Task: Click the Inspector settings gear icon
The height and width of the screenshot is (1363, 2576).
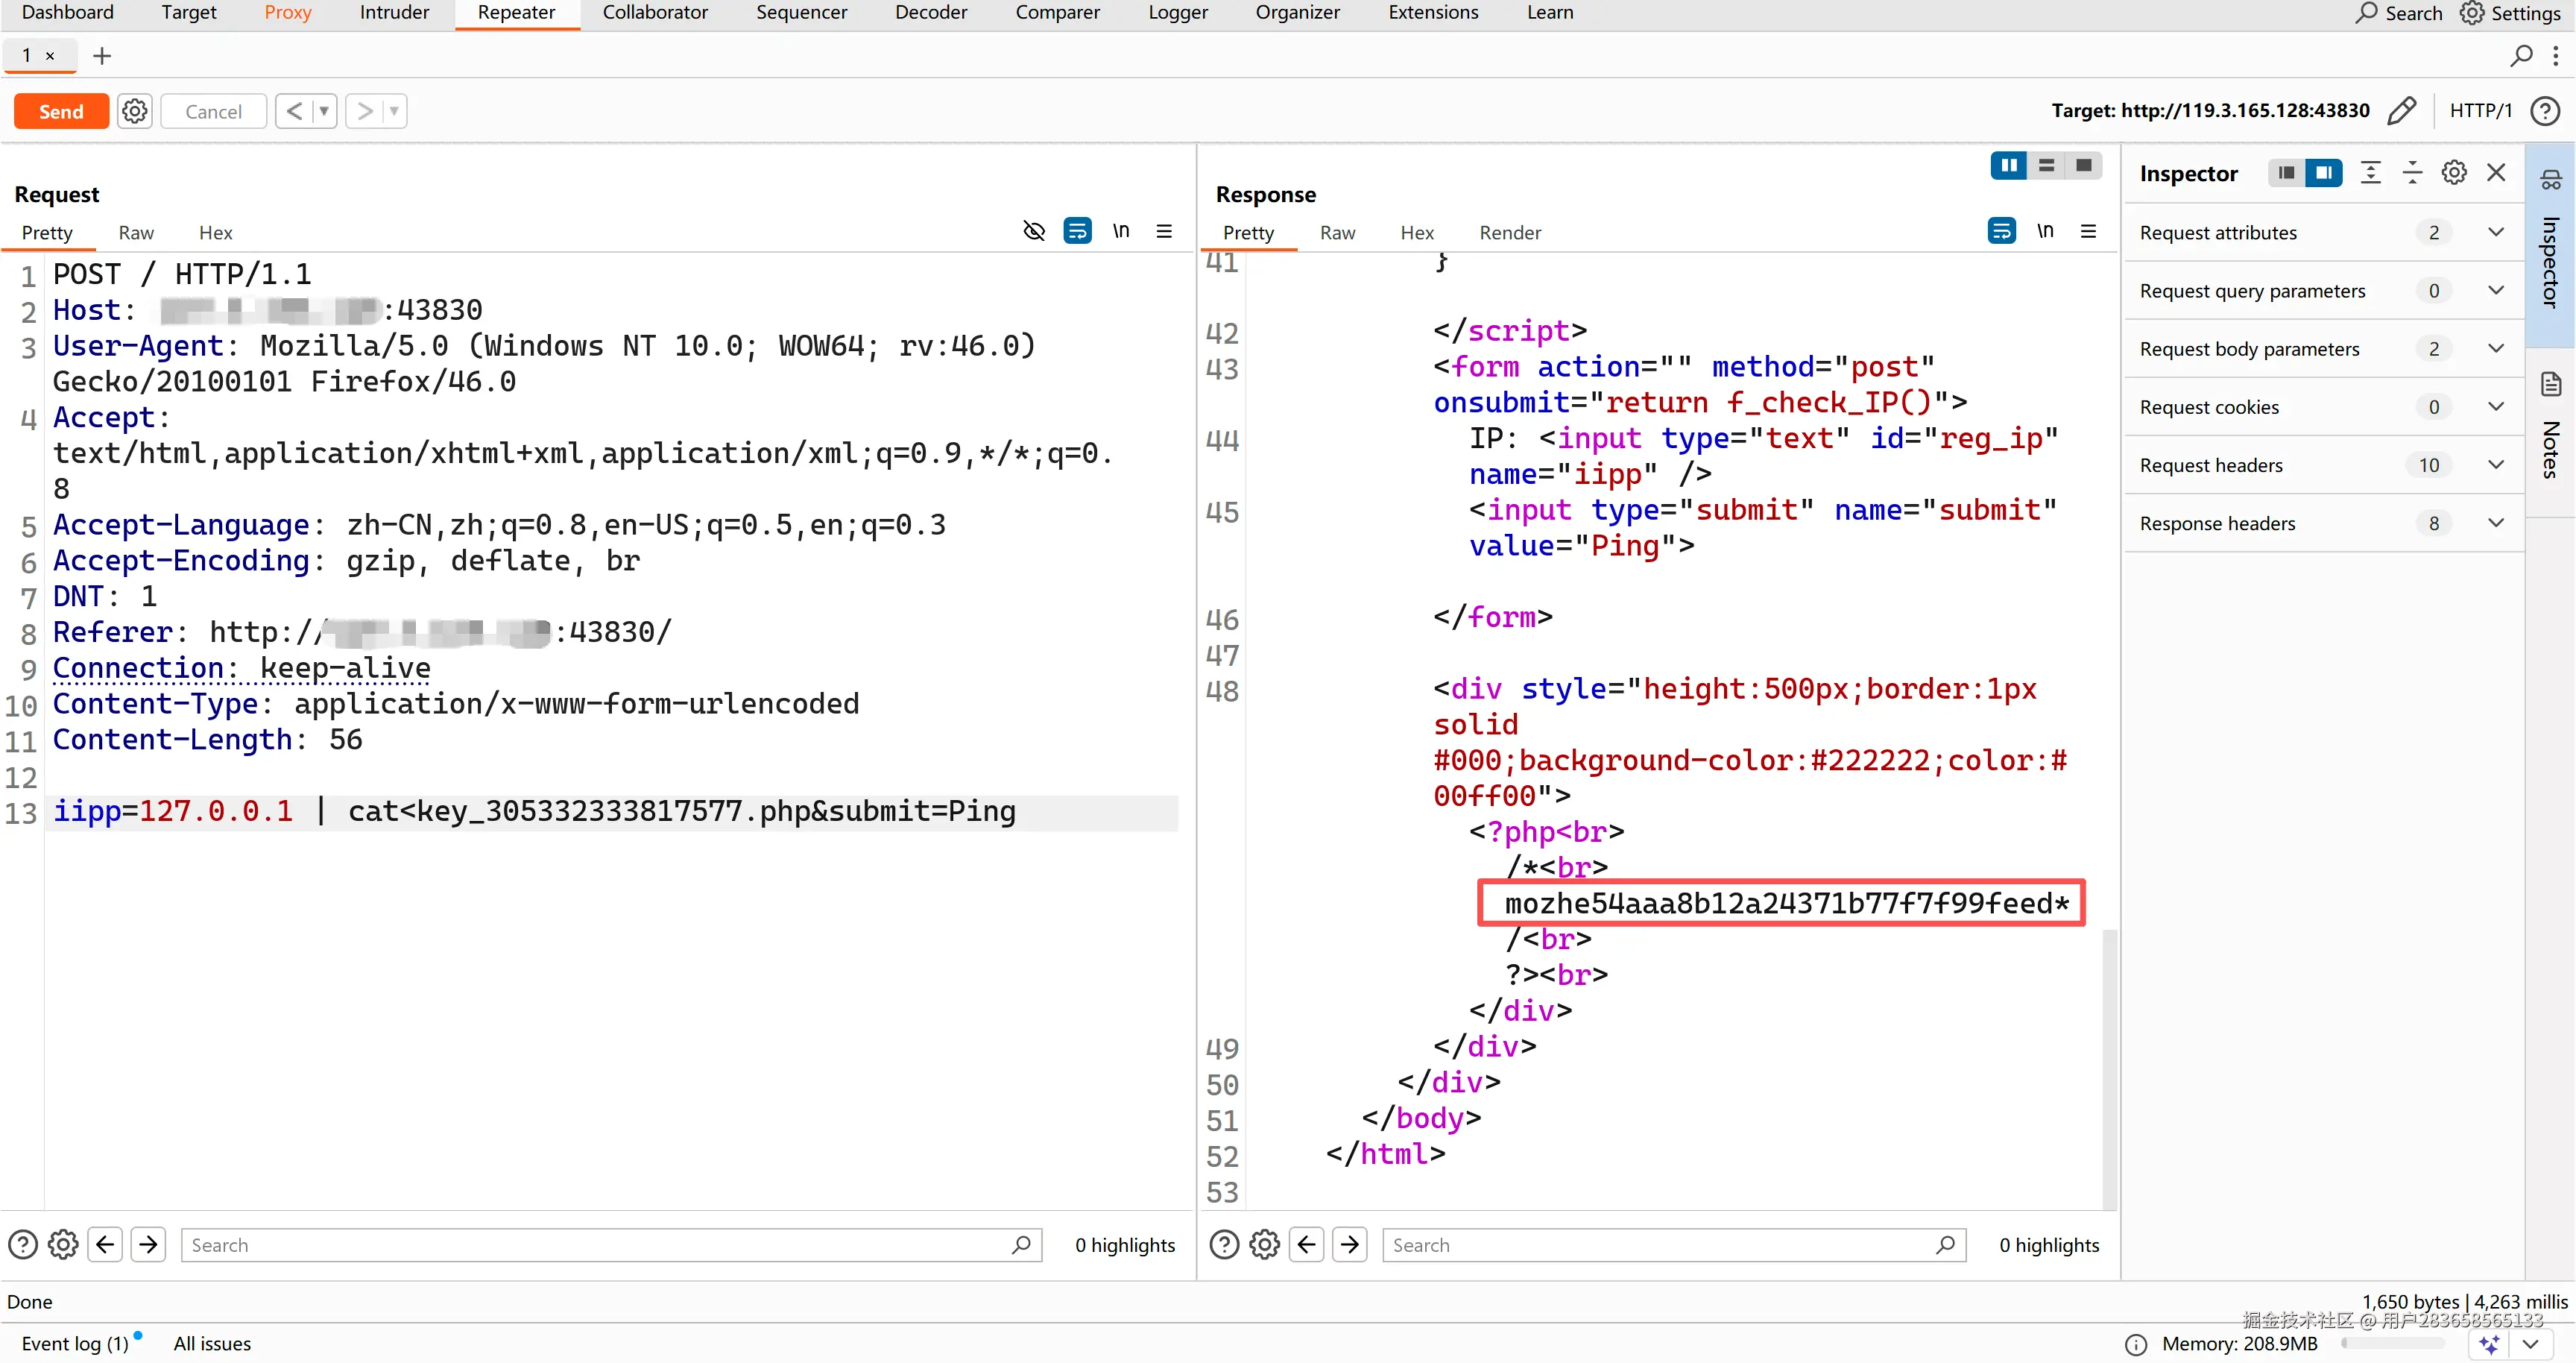Action: tap(2454, 173)
